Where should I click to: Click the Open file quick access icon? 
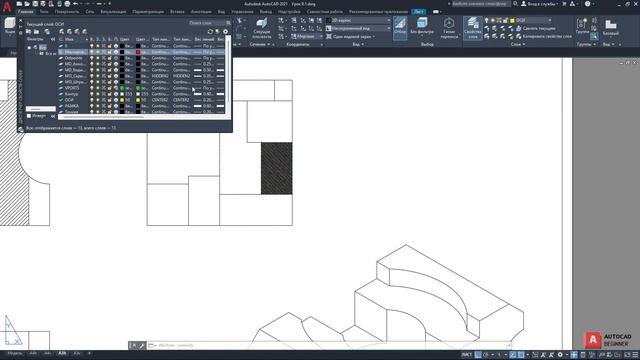27,4
